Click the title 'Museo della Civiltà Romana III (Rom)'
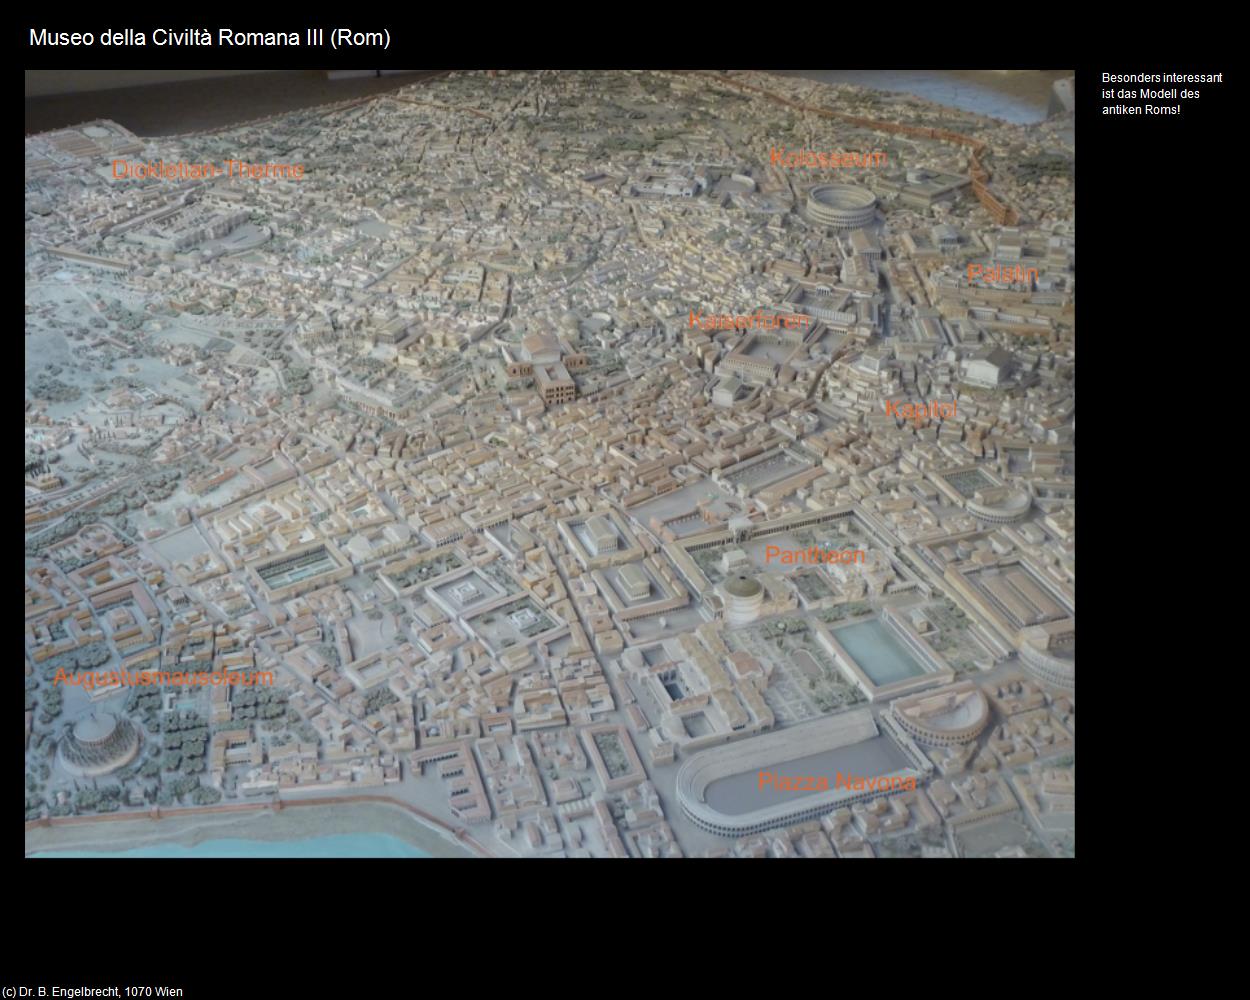 [x=210, y=38]
